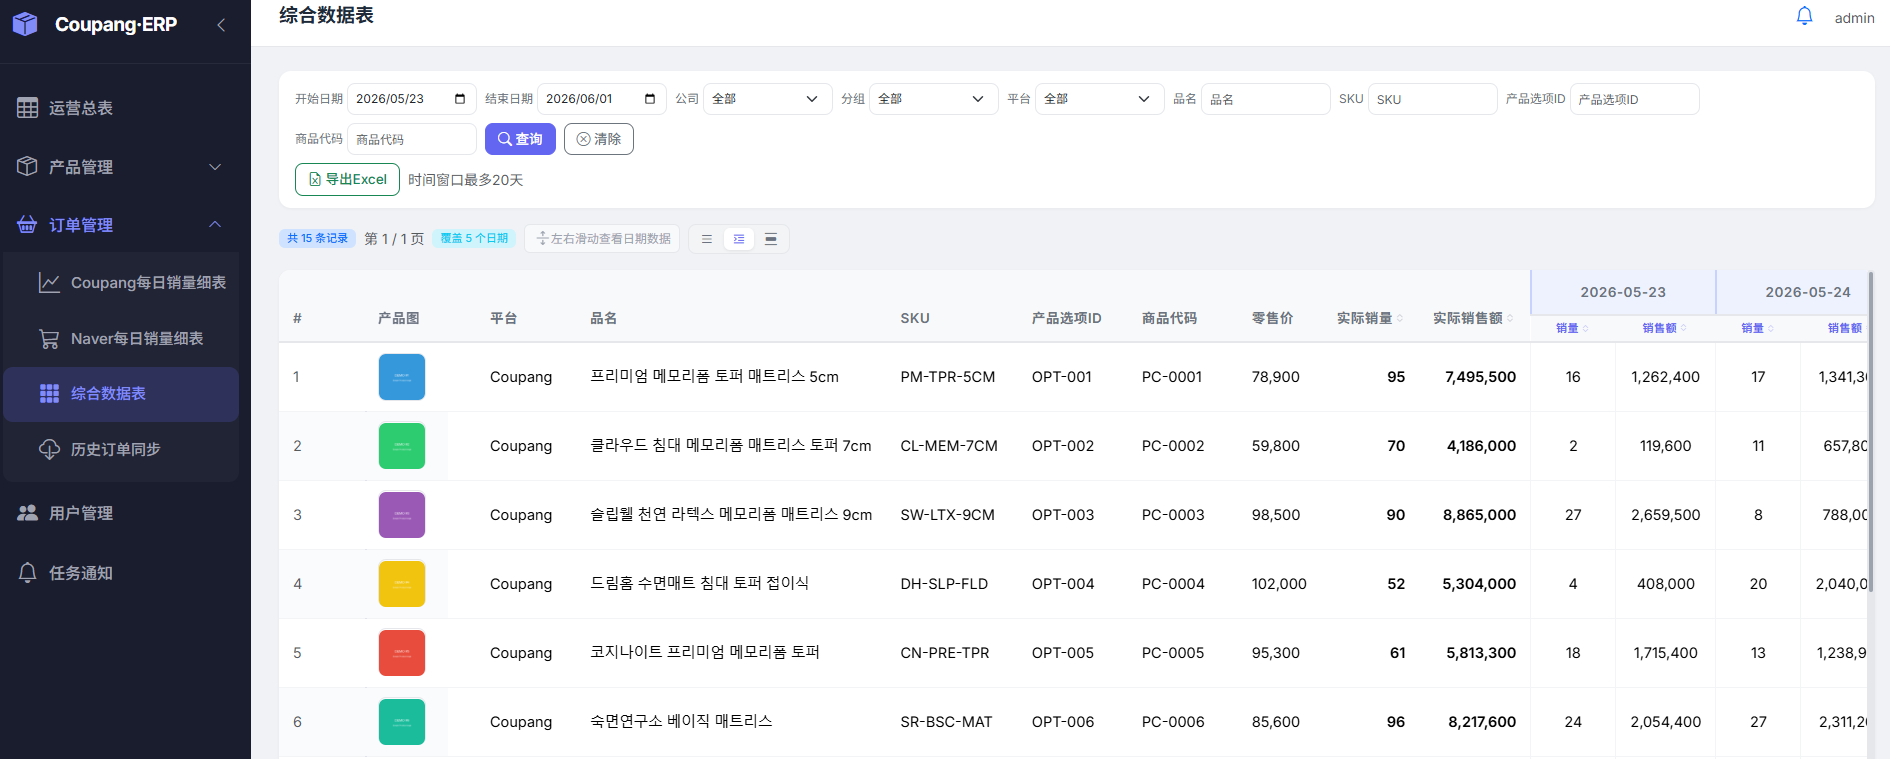Select compact table density option
The image size is (1890, 759).
pos(707,239)
